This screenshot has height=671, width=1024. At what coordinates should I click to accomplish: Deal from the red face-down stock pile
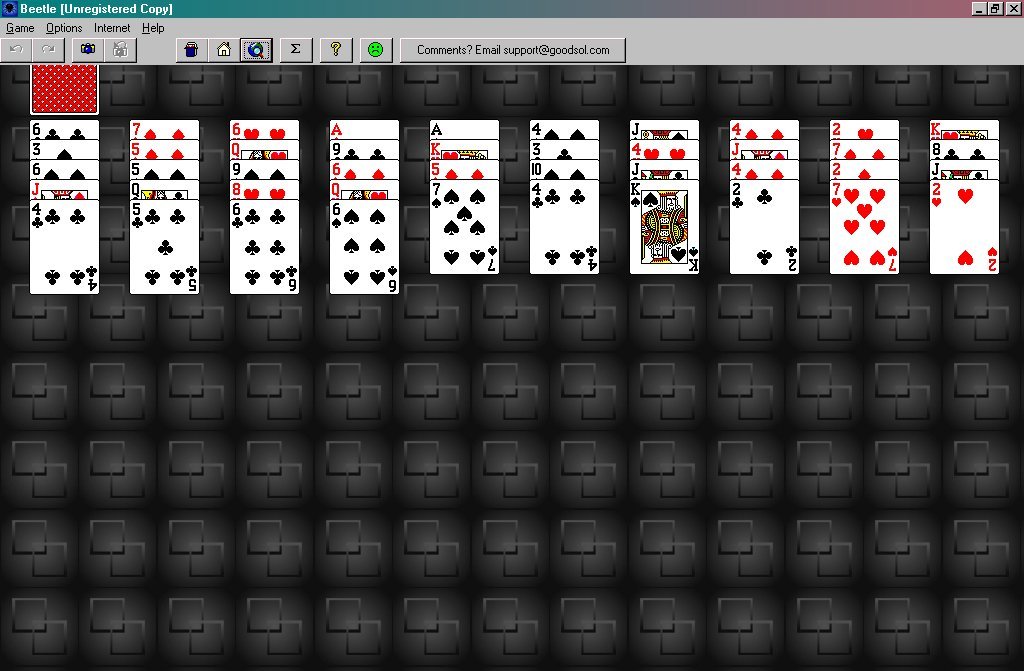pos(64,90)
